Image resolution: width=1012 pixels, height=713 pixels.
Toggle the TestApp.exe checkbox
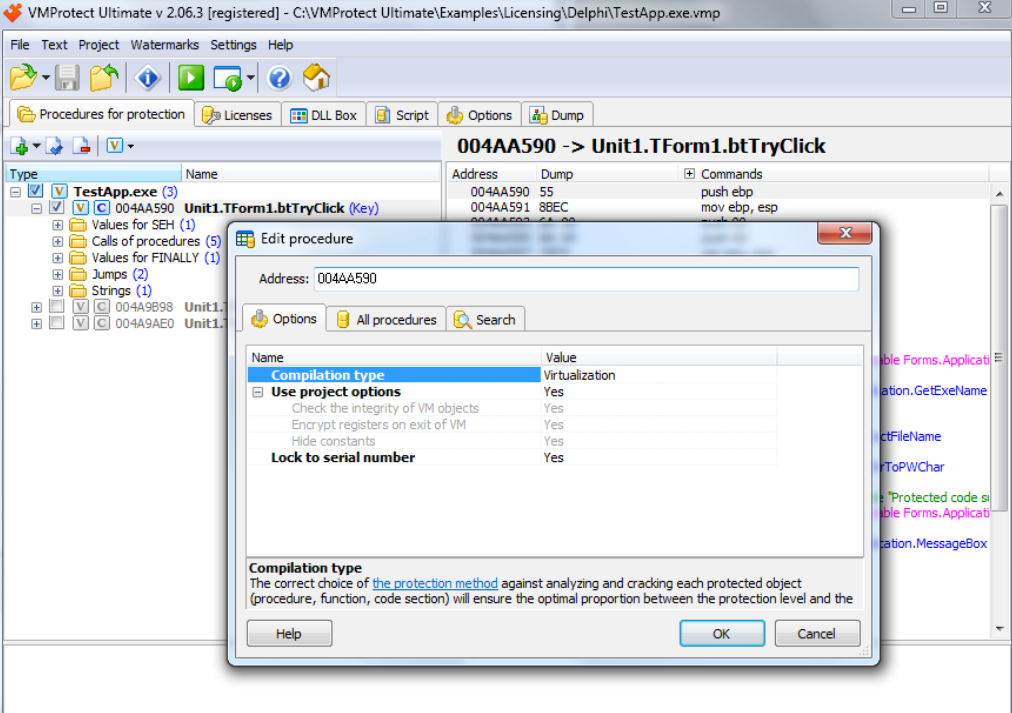[35, 191]
